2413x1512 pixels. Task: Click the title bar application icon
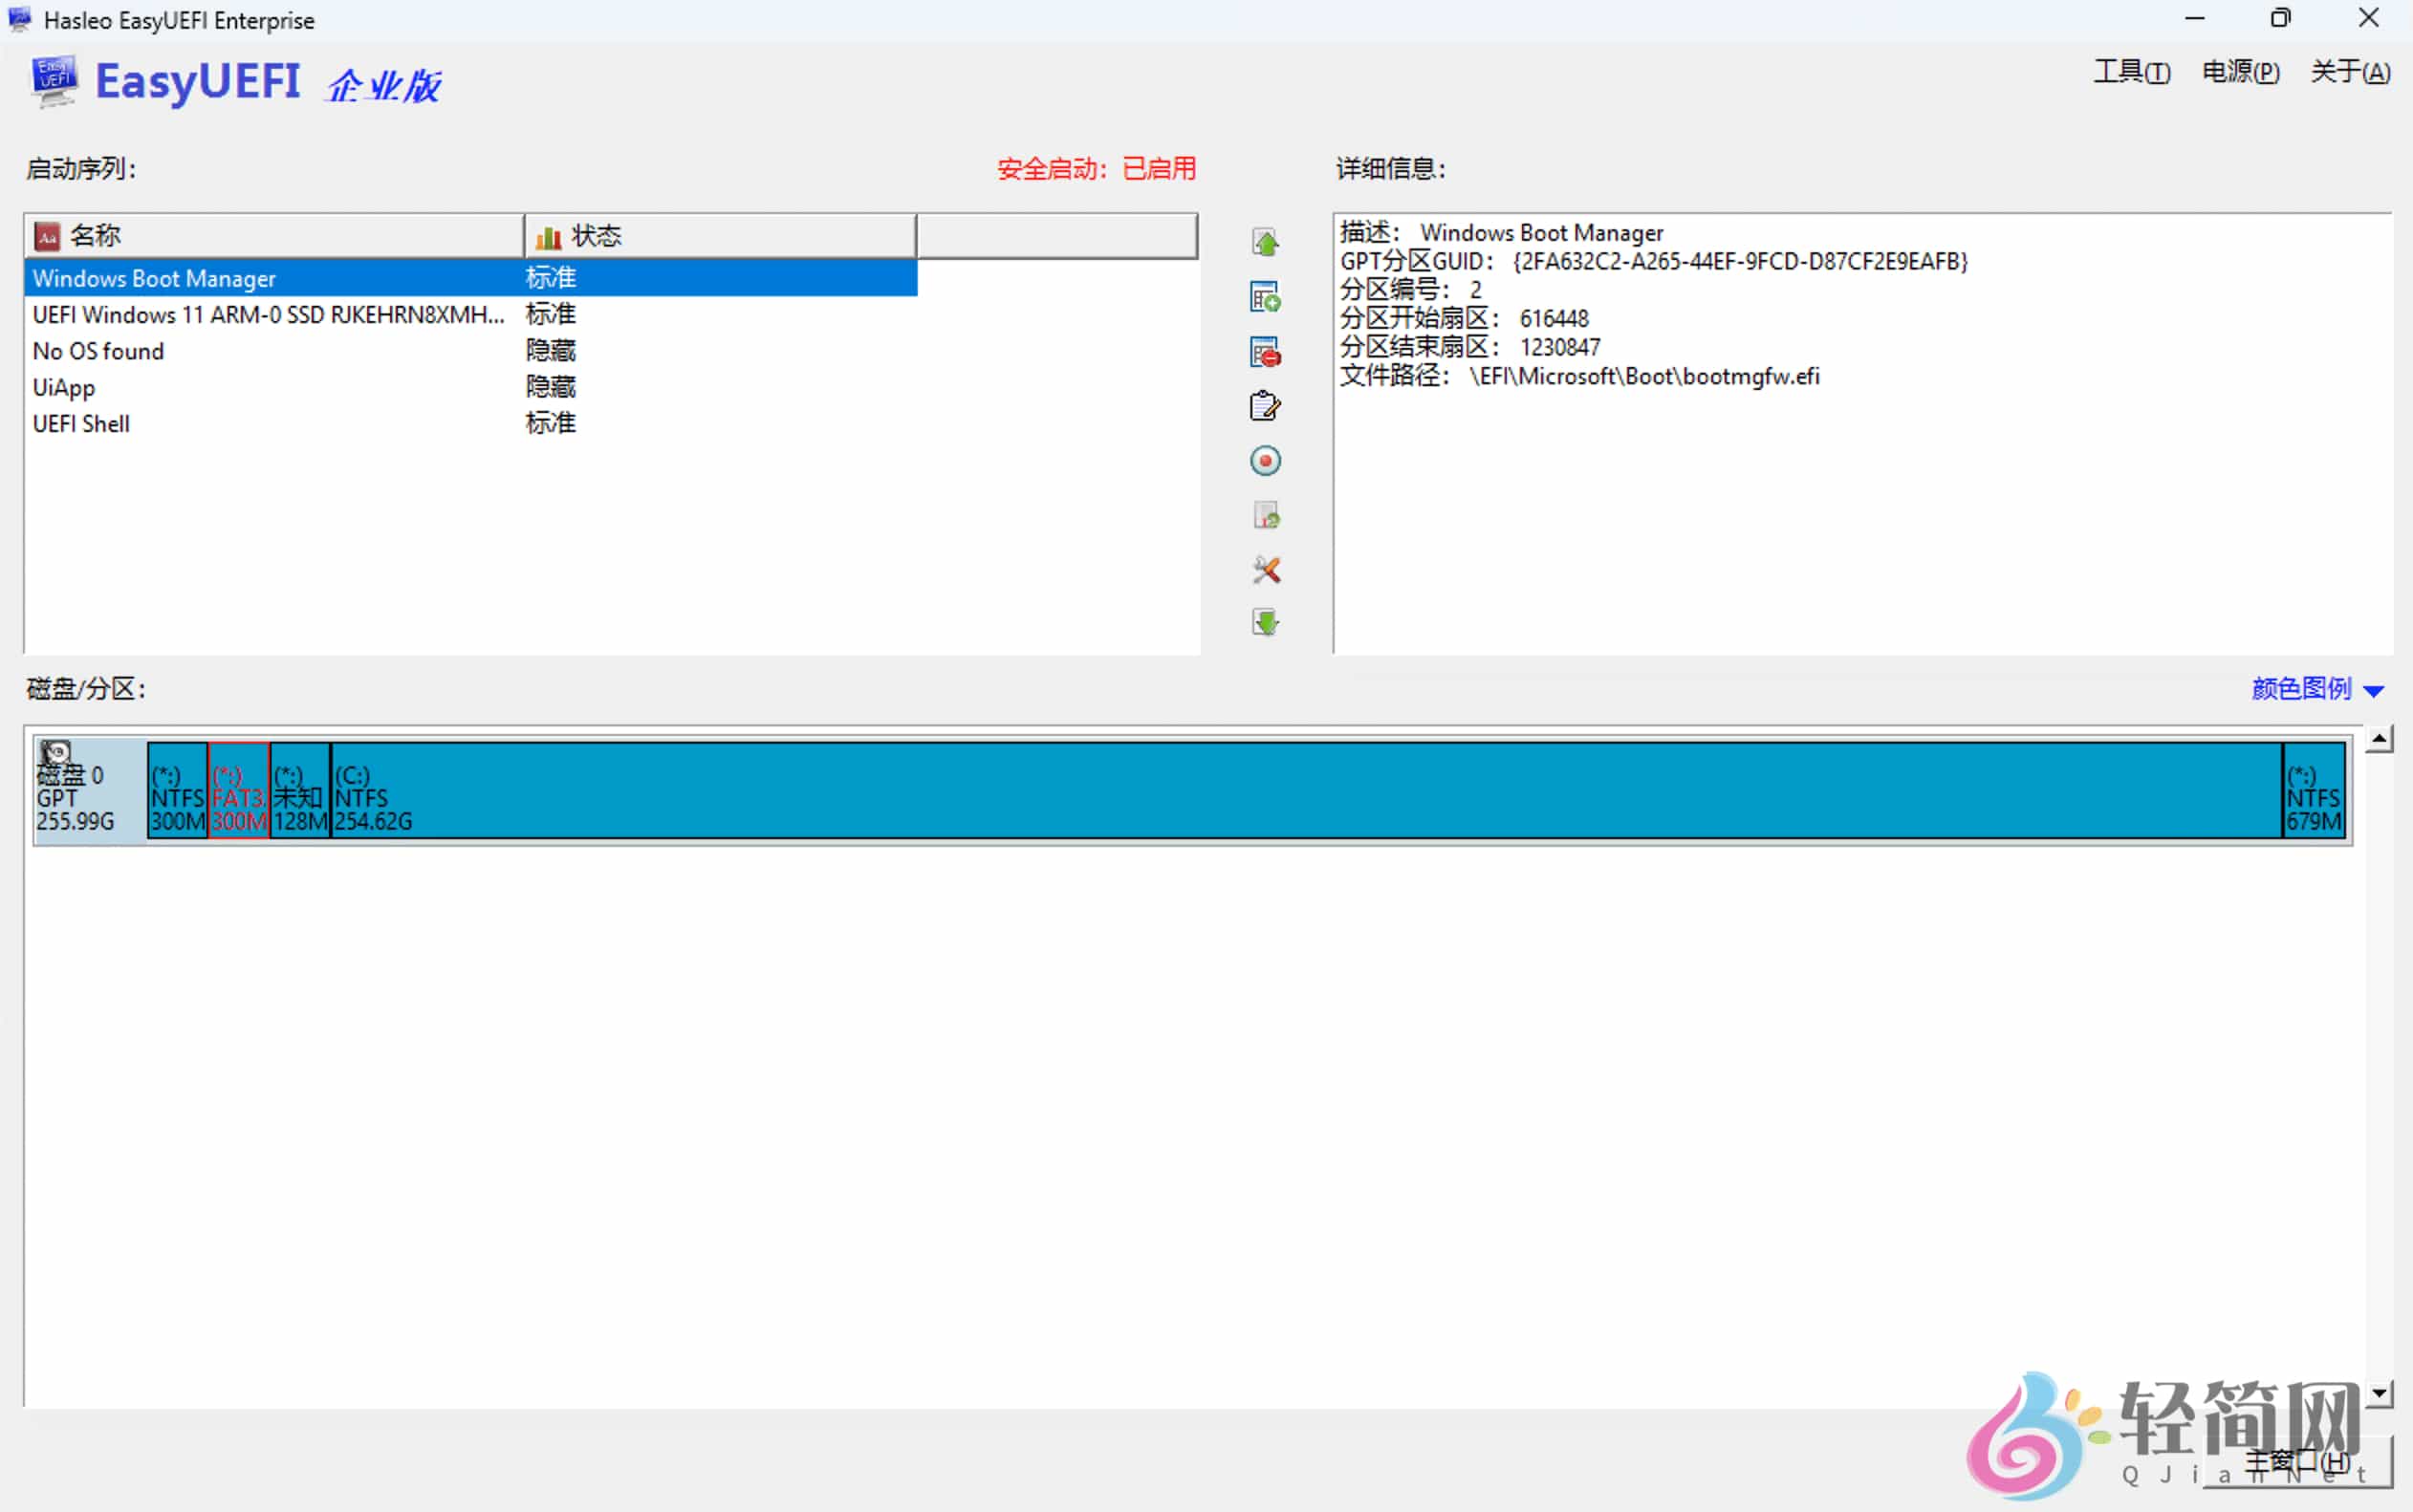coord(19,19)
